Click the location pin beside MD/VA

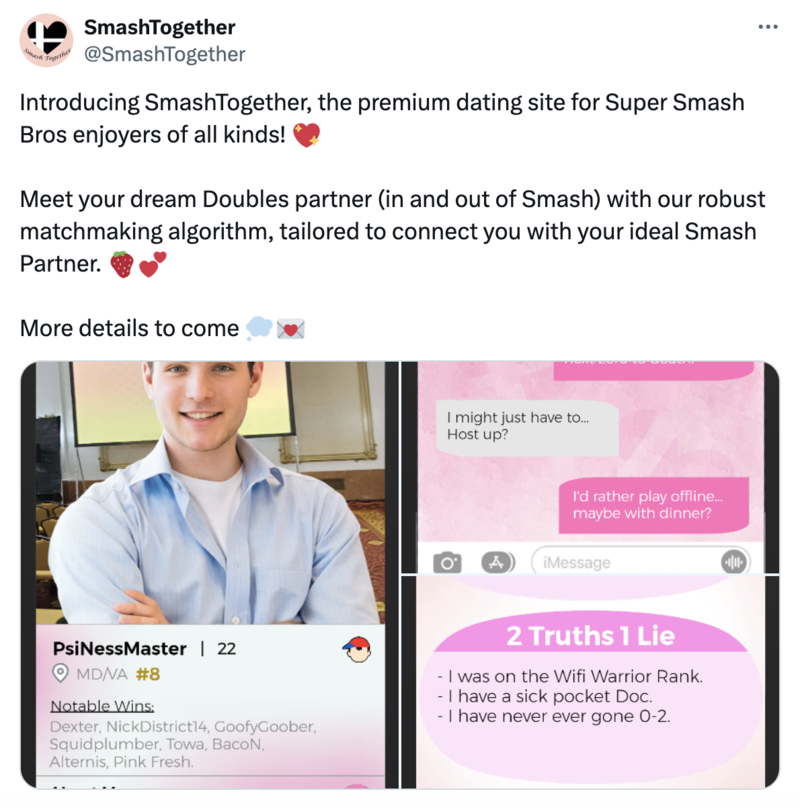(x=62, y=675)
